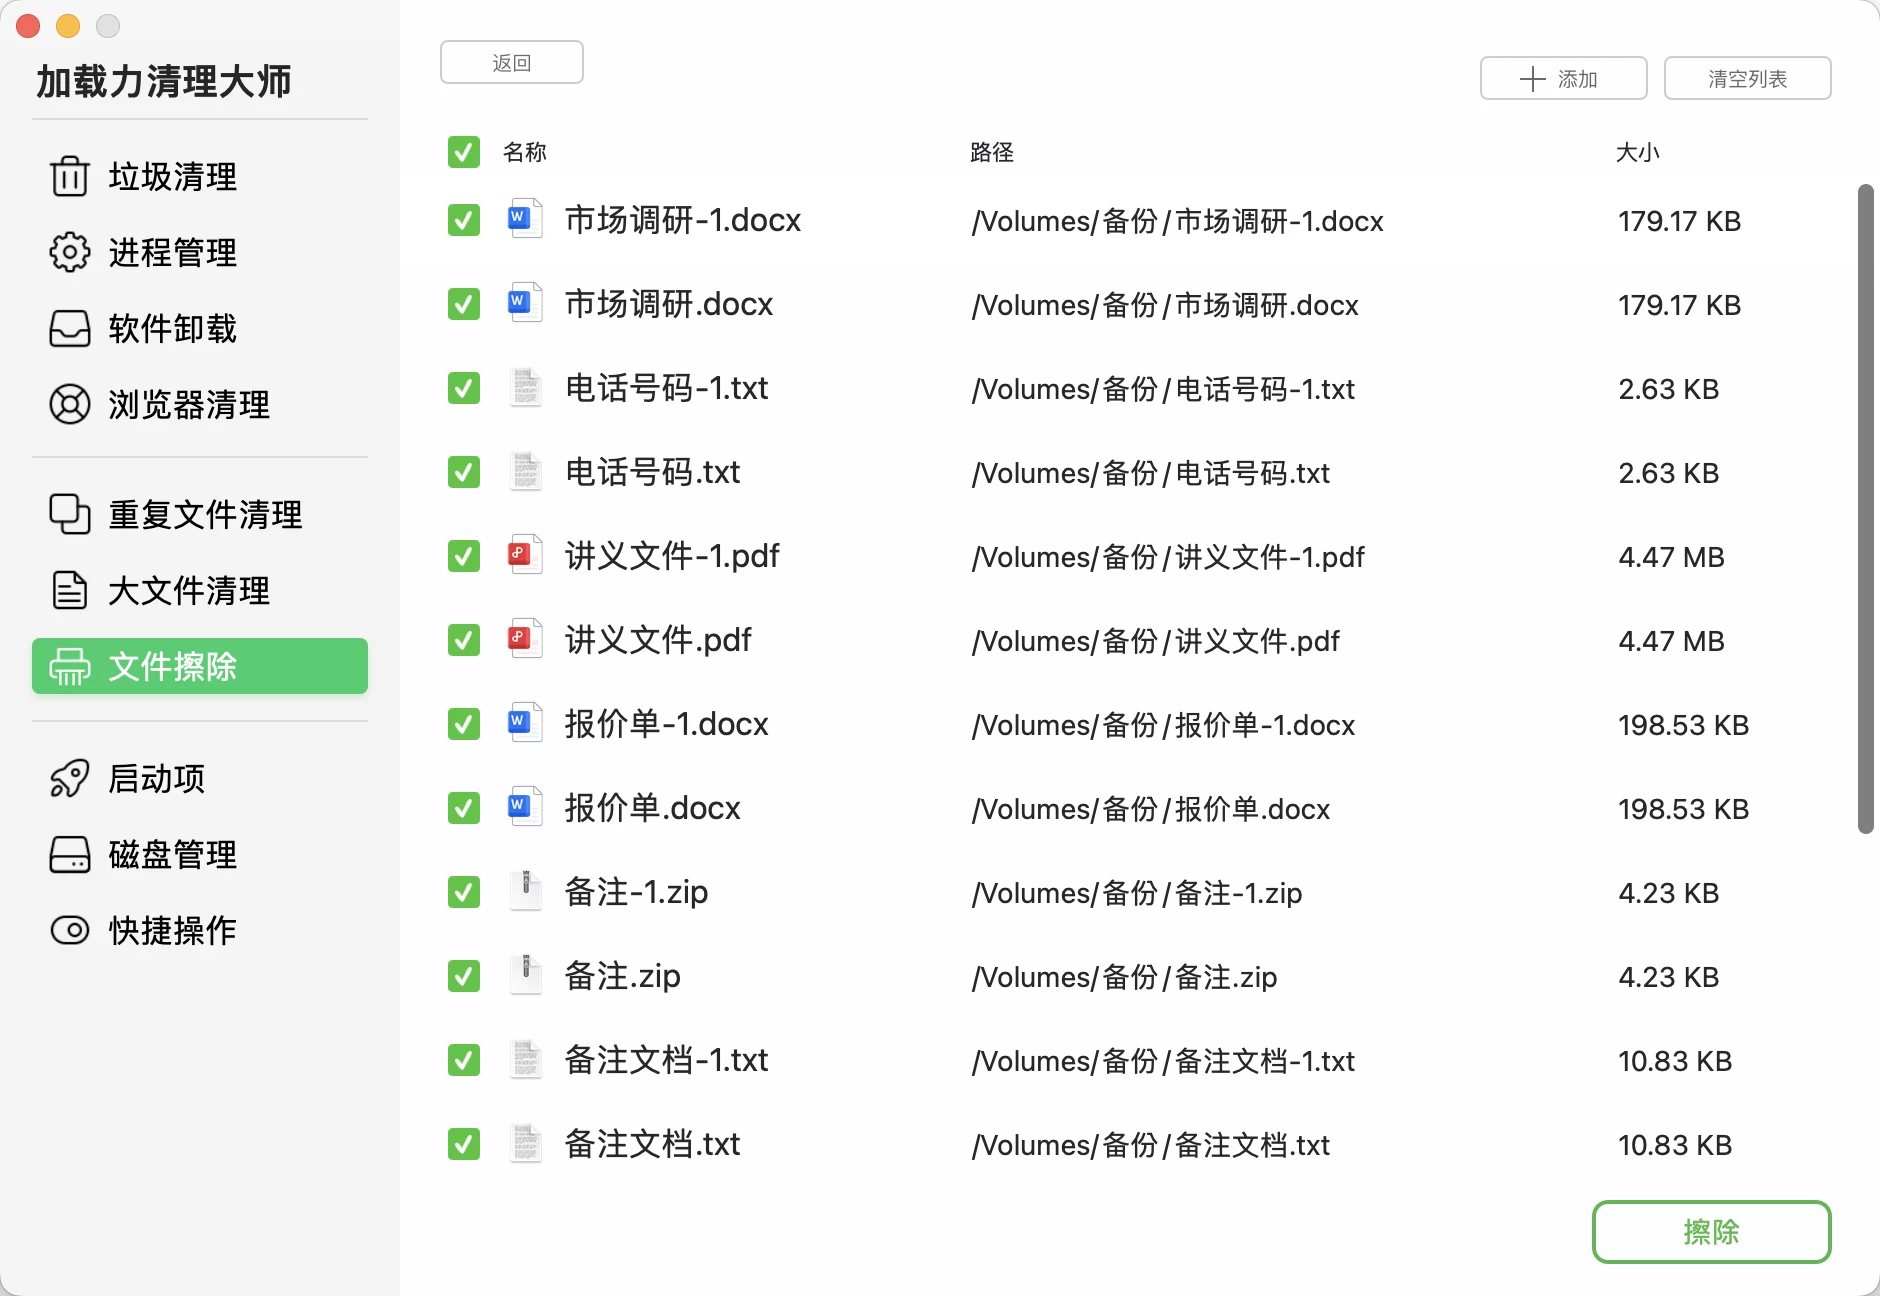Screen dimensions: 1880x1296
Task: Click the 软件卸载 inbox icon
Action: coord(68,328)
